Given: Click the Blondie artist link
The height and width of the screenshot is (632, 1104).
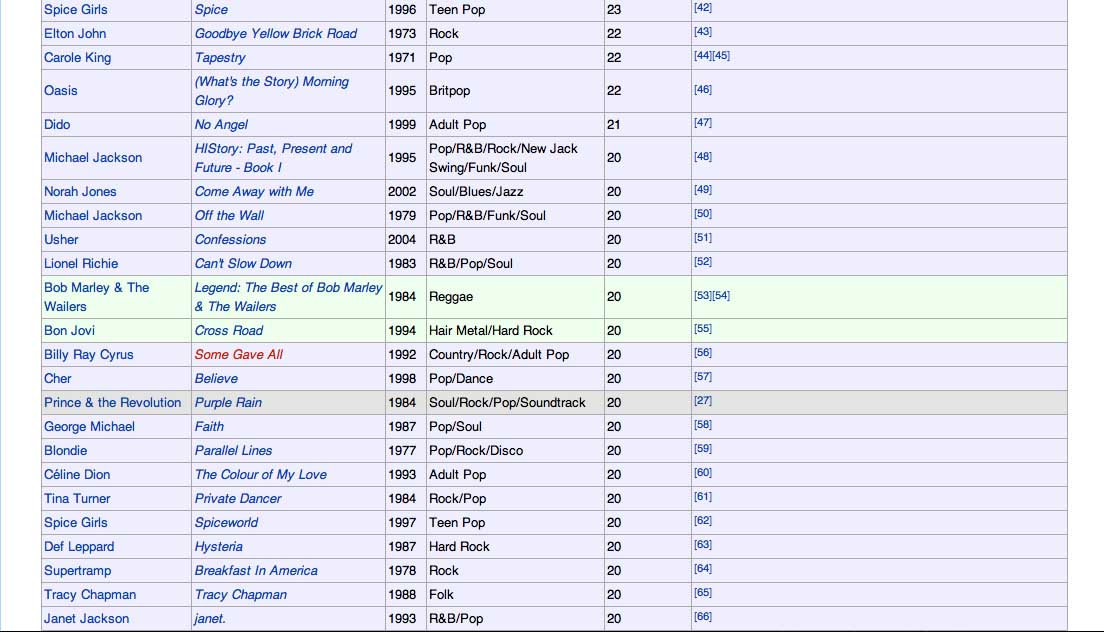Looking at the screenshot, I should click(x=65, y=450).
